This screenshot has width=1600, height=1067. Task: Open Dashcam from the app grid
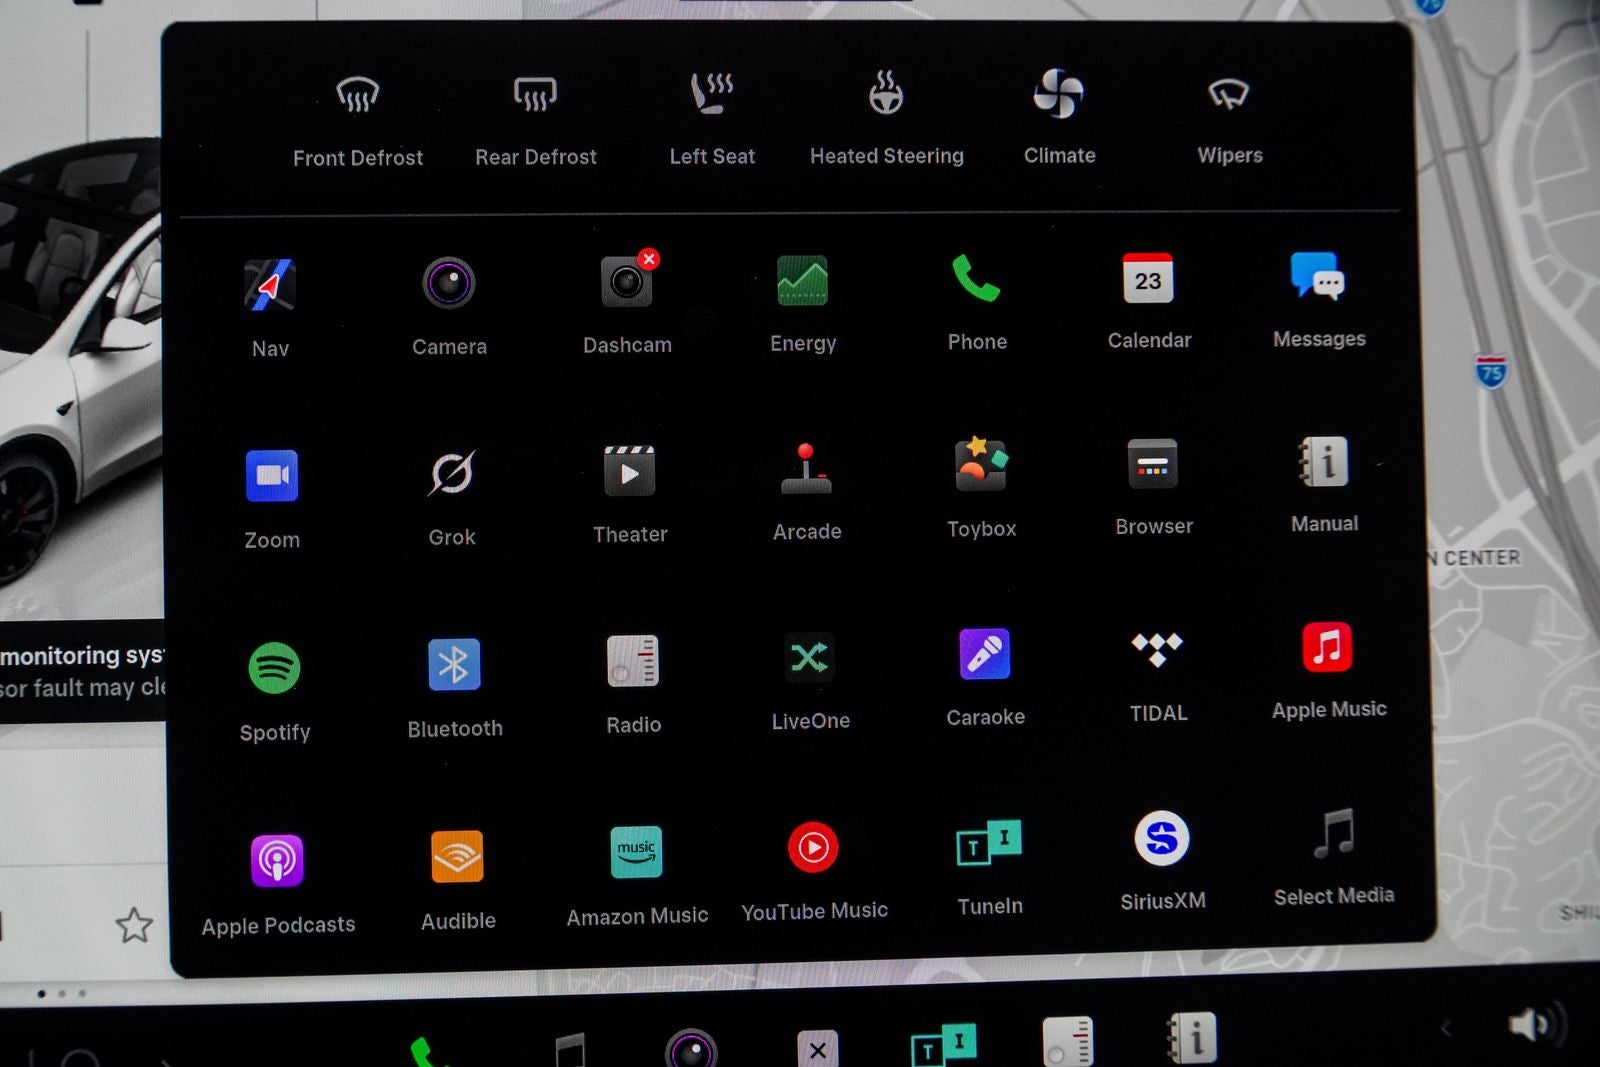pyautogui.click(x=628, y=280)
